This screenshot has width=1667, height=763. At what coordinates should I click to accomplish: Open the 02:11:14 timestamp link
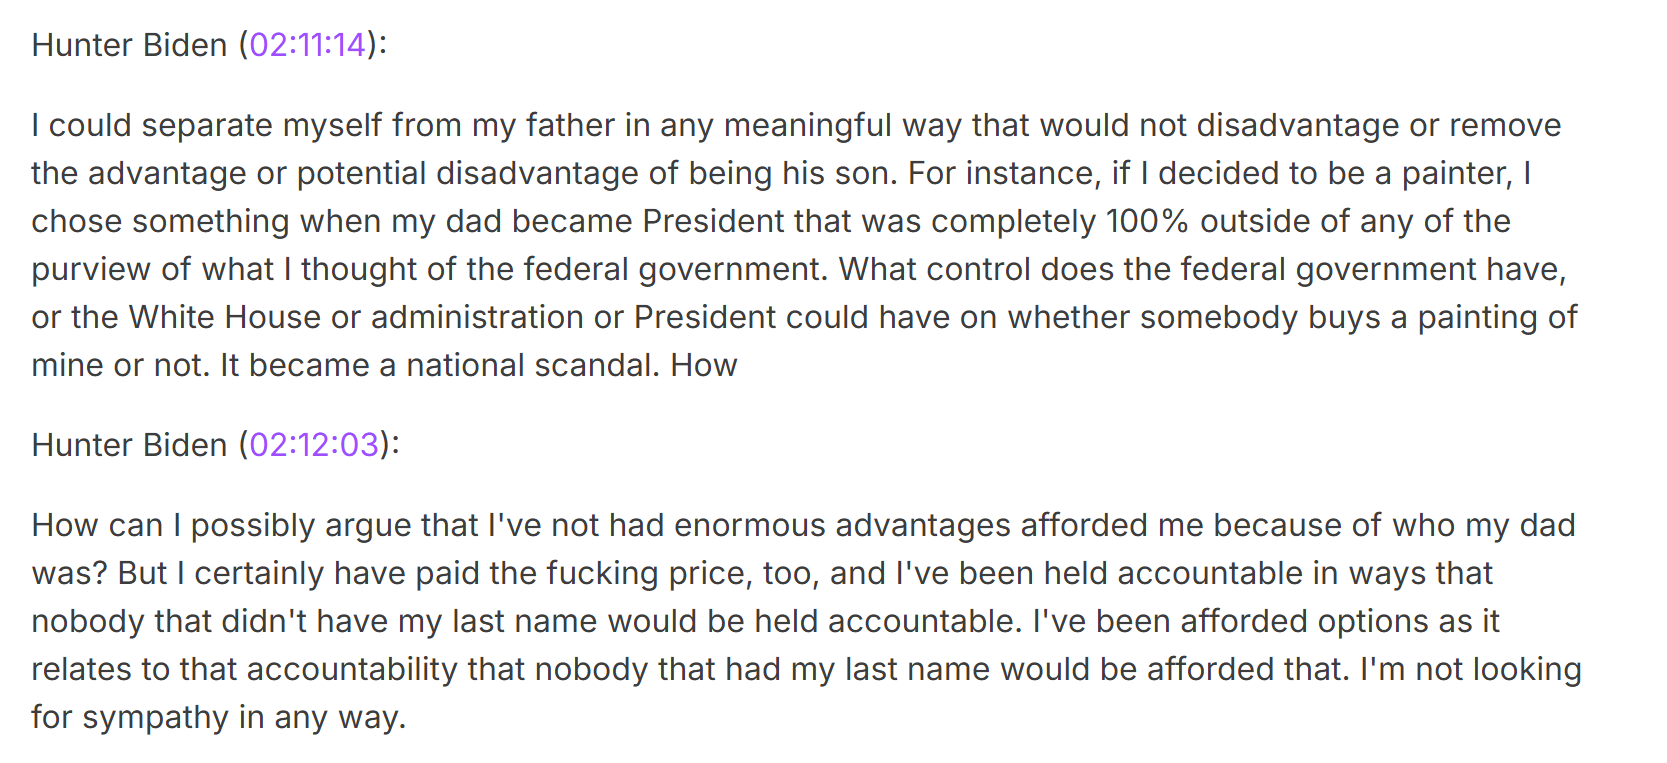pos(308,45)
